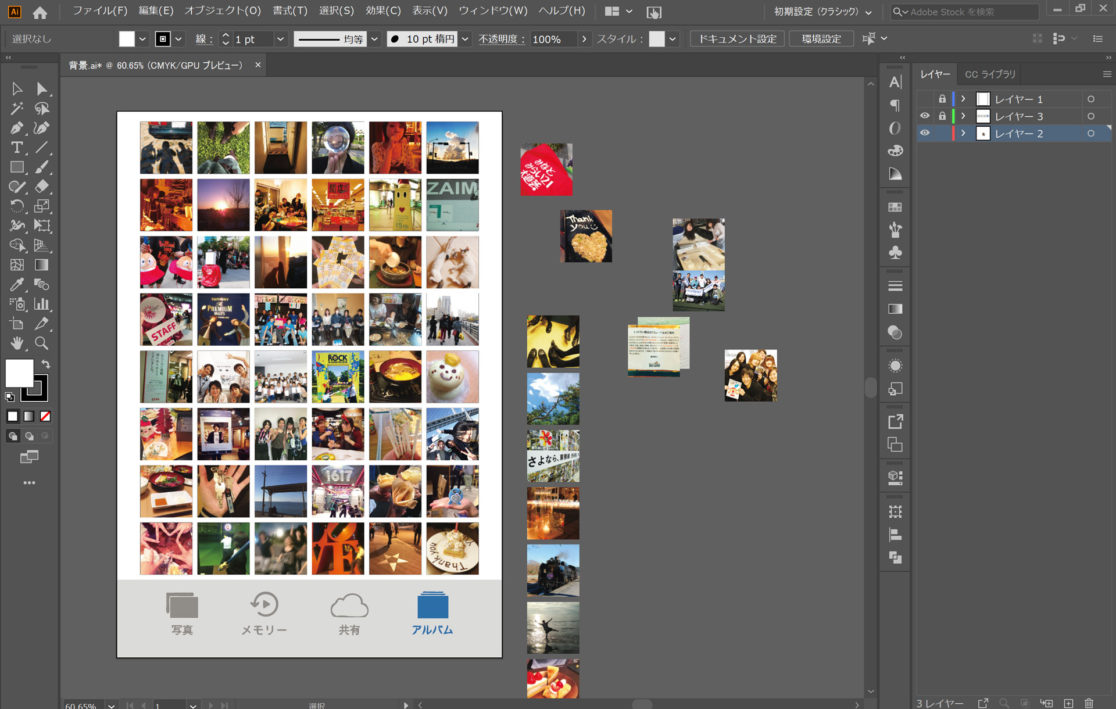
Task: Hide レイヤー 2 using its eye icon
Action: click(x=925, y=133)
